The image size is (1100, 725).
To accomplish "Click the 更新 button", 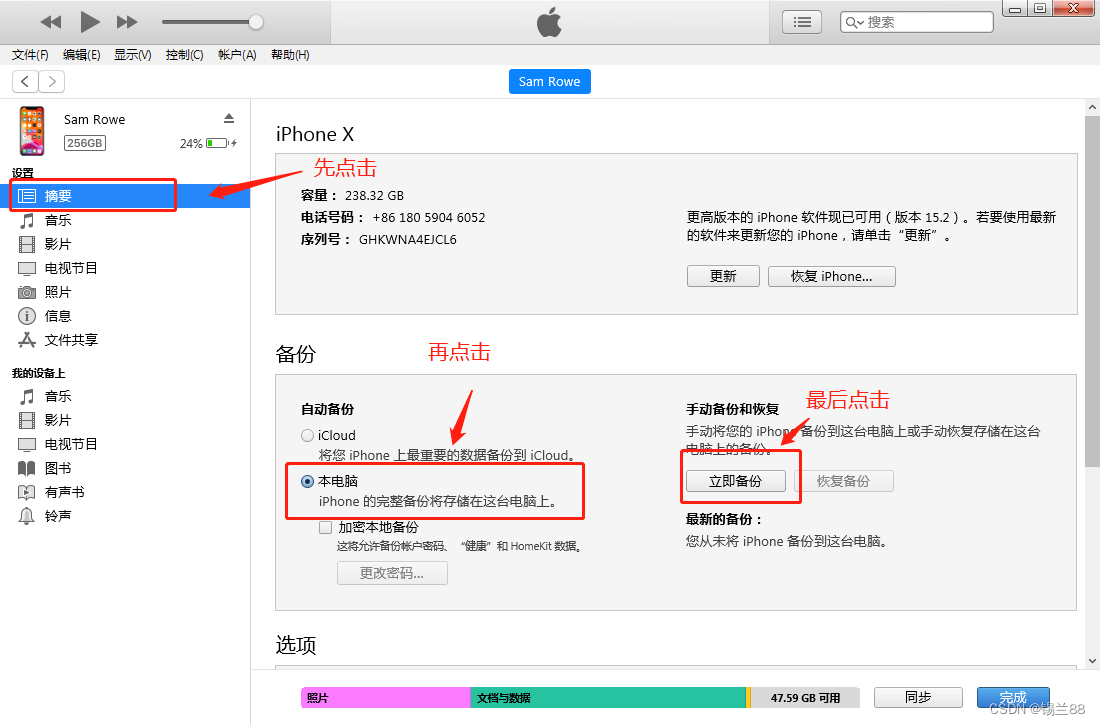I will pos(723,277).
